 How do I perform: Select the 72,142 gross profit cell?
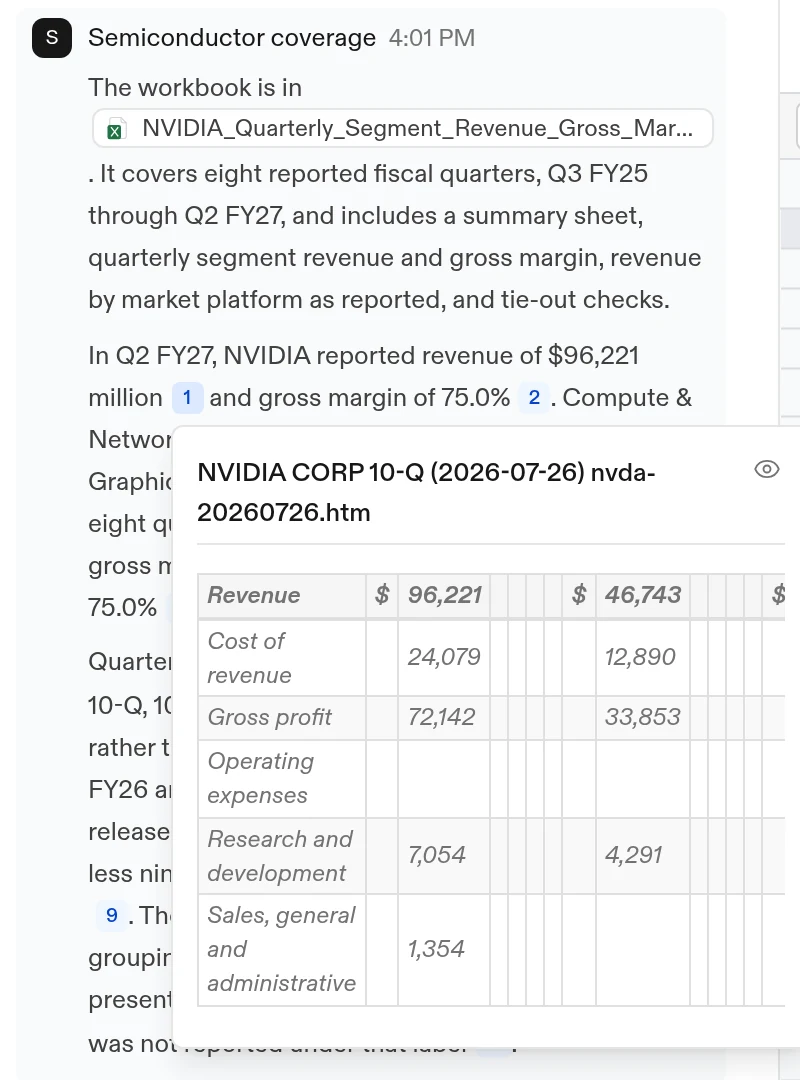(x=444, y=718)
